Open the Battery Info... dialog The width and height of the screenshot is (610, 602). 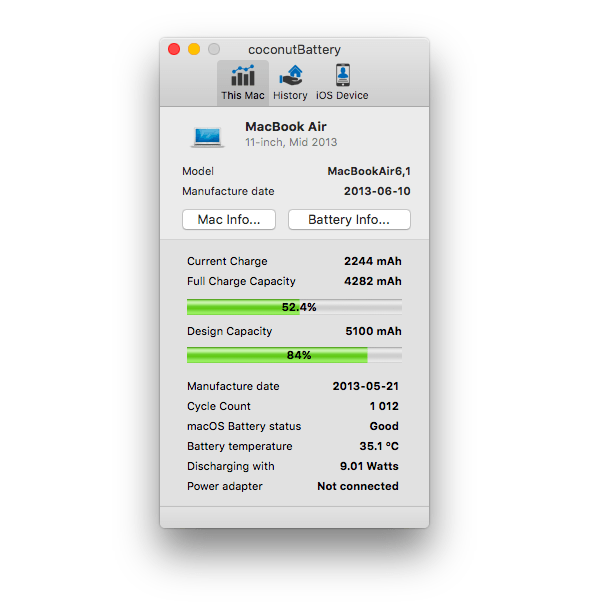(349, 219)
